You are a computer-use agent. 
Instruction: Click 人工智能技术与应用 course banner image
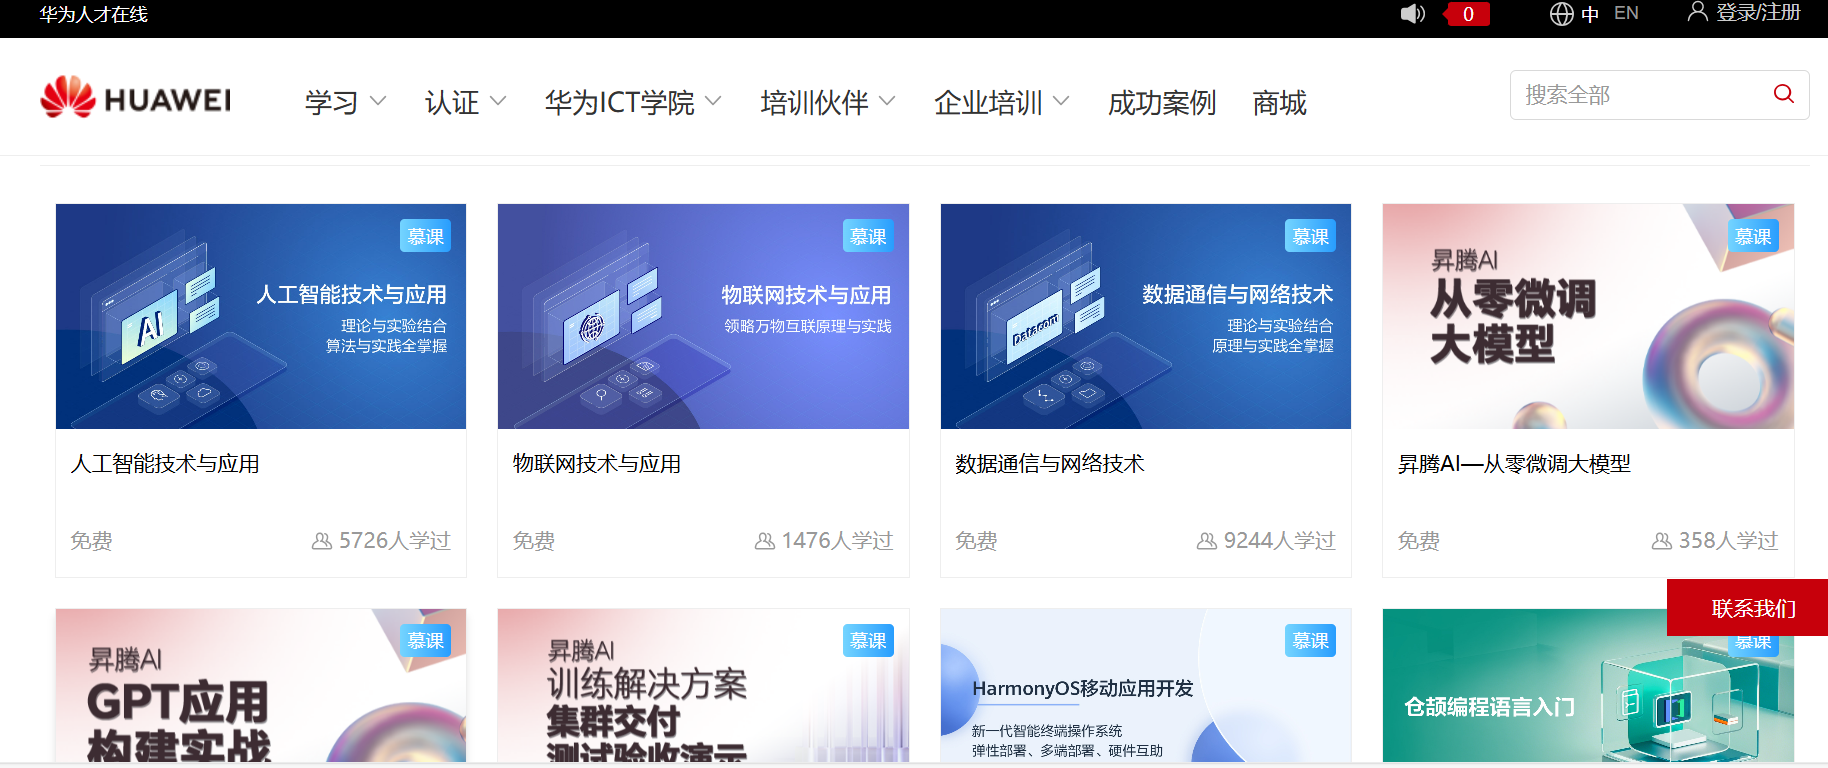261,316
